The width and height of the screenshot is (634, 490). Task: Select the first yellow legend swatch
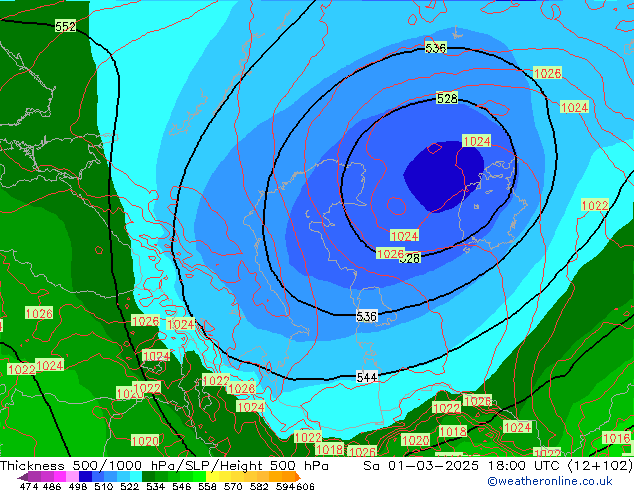pos(212,476)
